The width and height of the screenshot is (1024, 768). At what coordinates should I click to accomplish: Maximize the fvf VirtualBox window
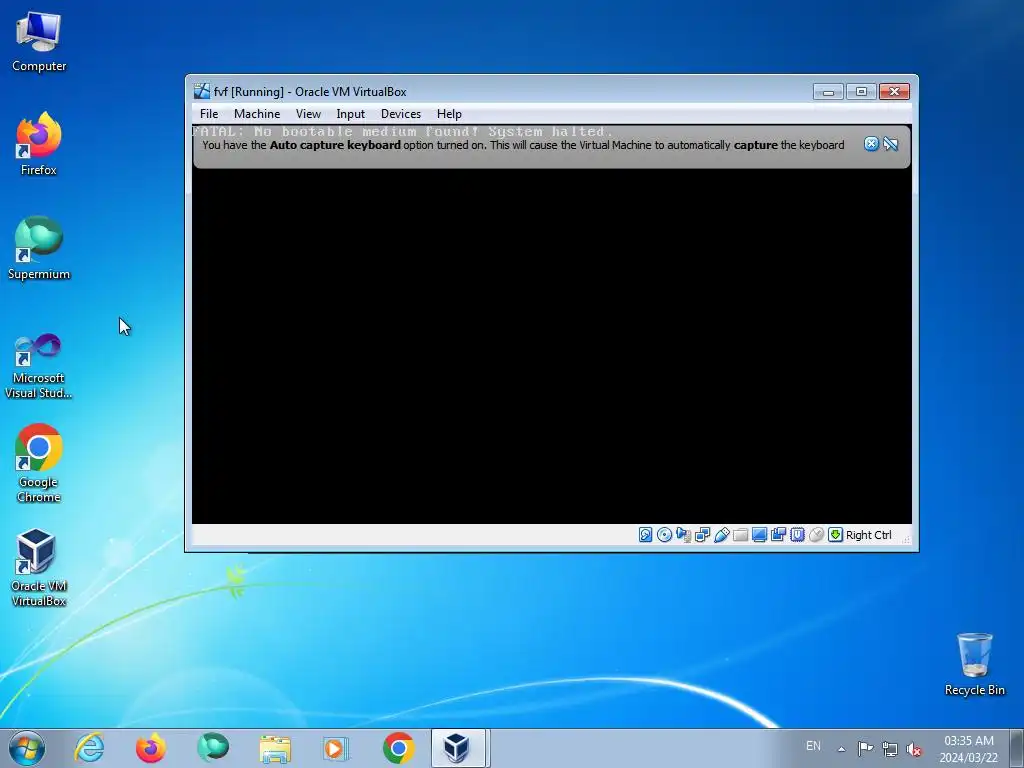(861, 91)
